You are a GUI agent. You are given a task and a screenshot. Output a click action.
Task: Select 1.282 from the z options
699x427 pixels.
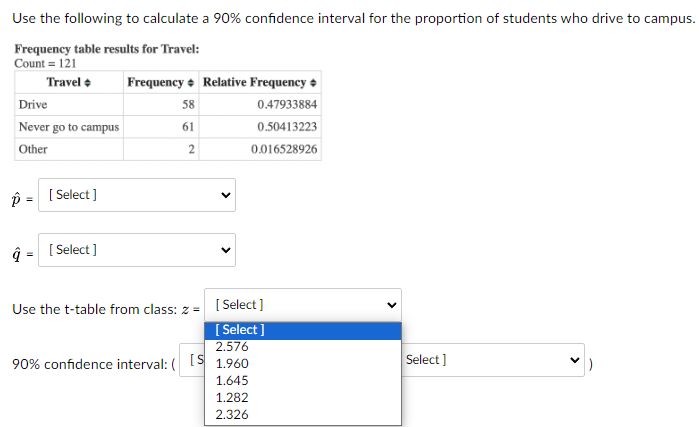click(x=232, y=398)
